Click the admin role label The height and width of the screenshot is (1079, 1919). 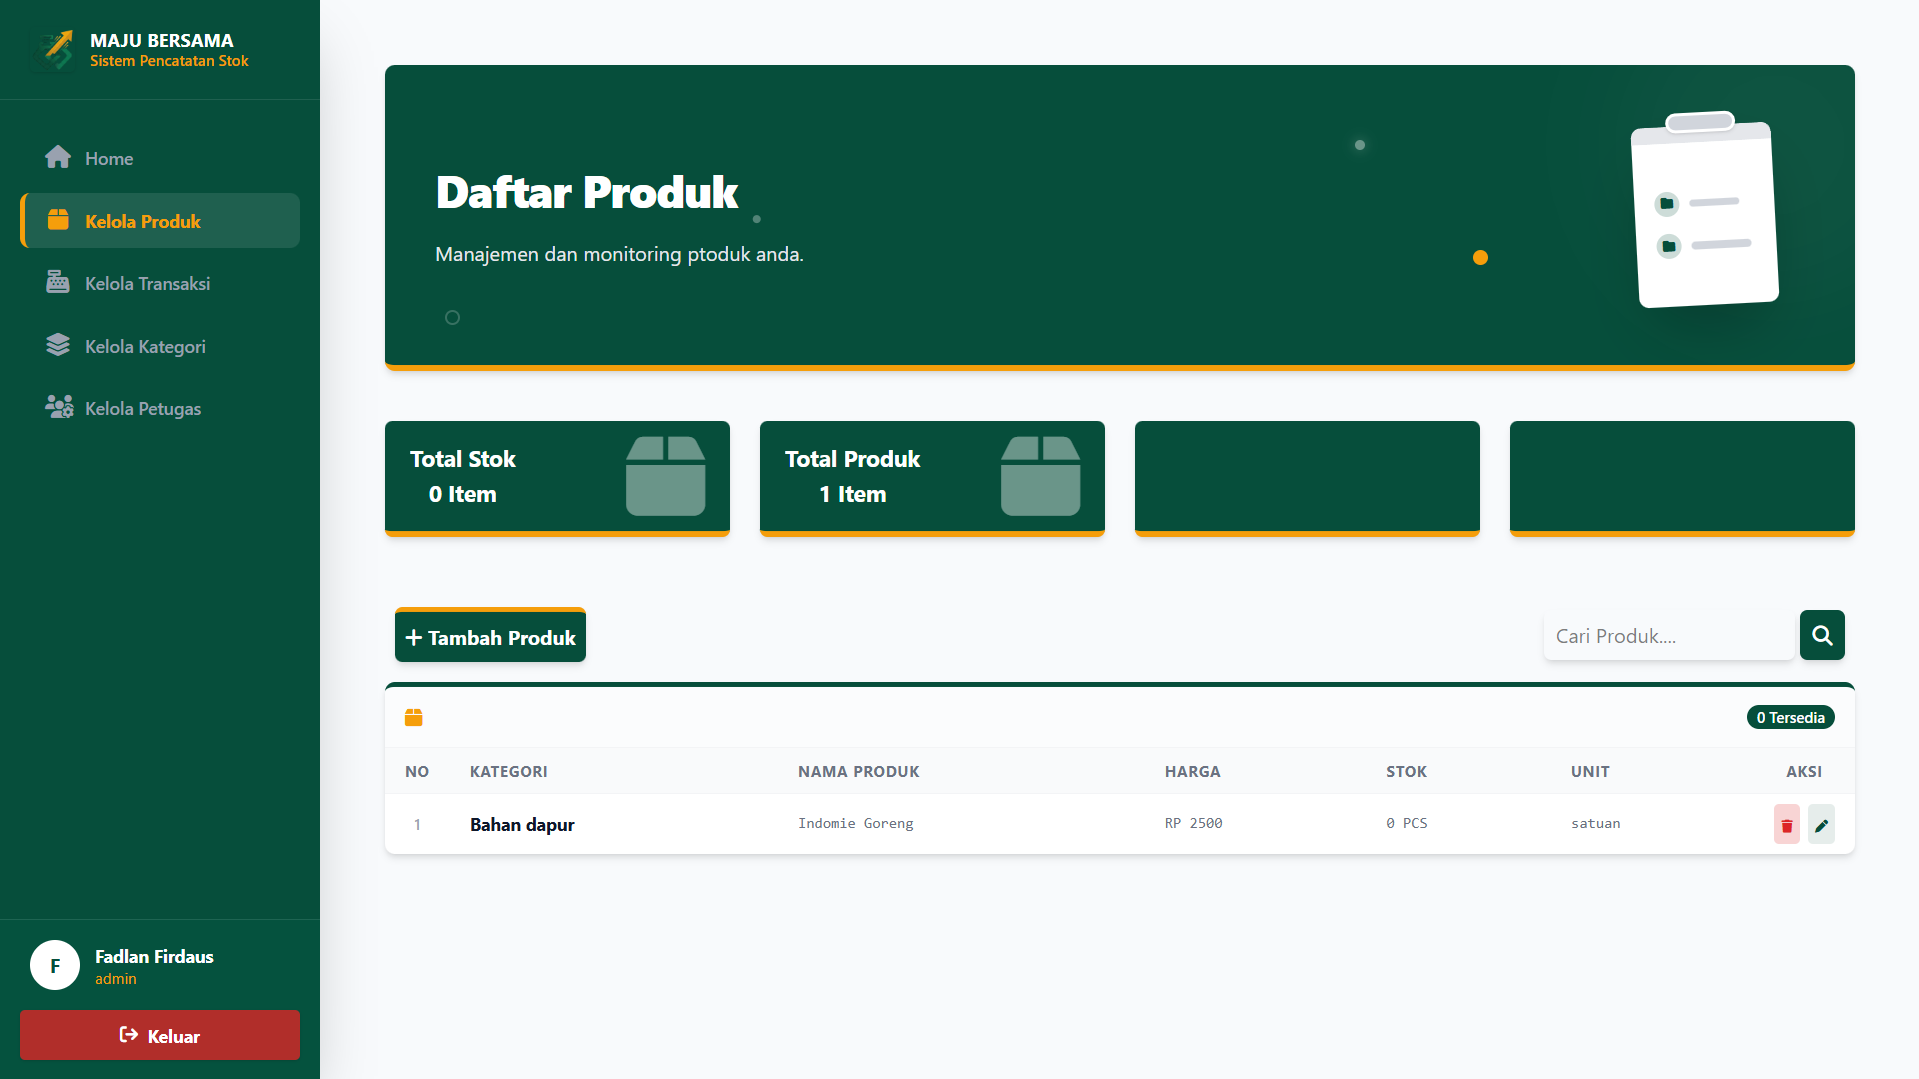pyautogui.click(x=116, y=979)
